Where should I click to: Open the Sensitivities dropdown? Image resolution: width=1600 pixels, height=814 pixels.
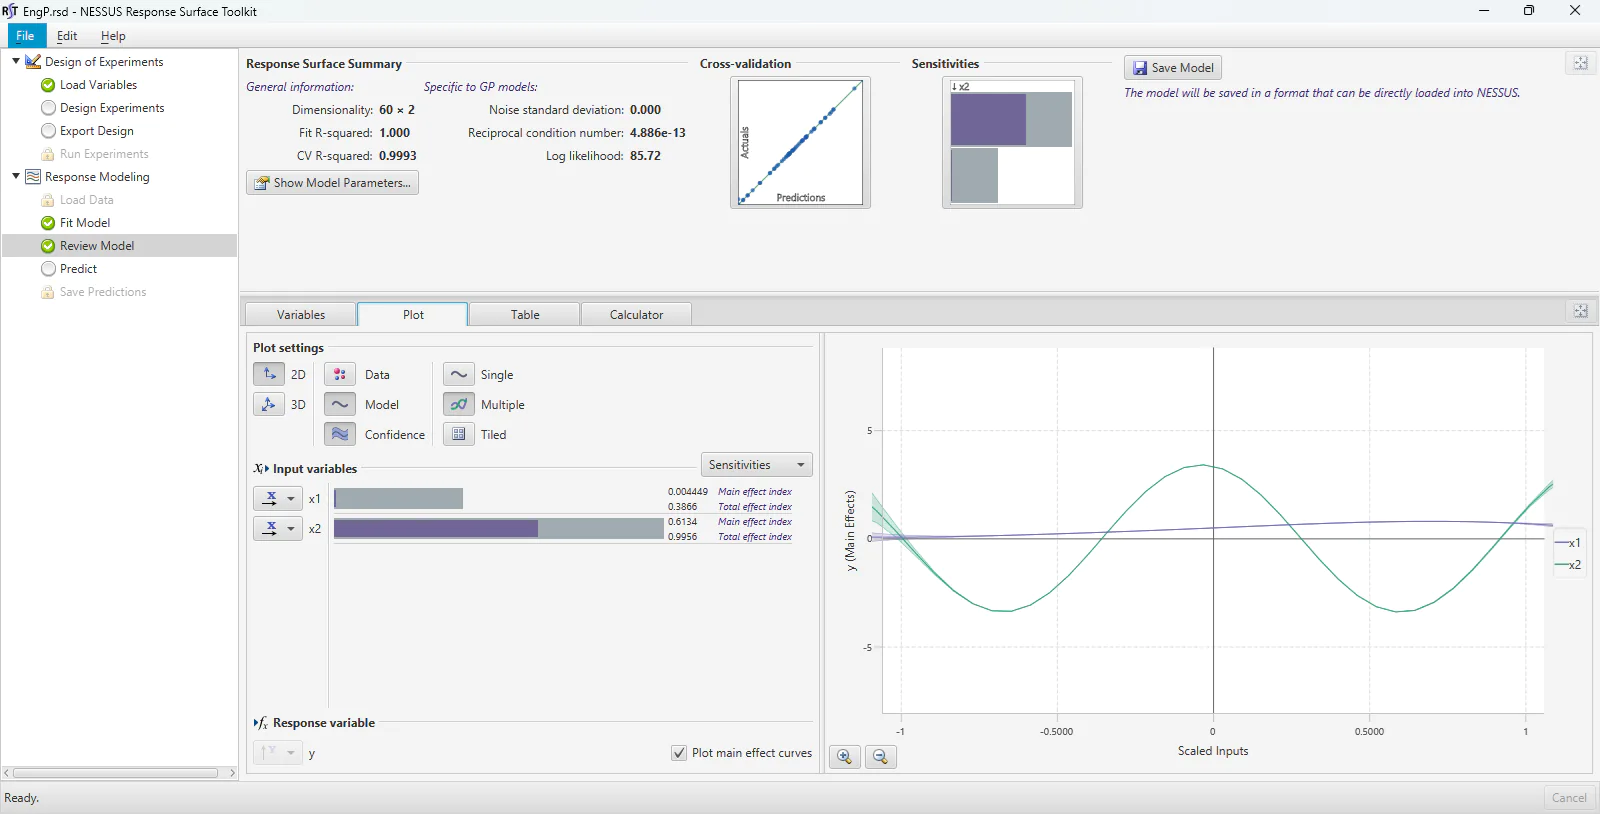[x=757, y=465]
